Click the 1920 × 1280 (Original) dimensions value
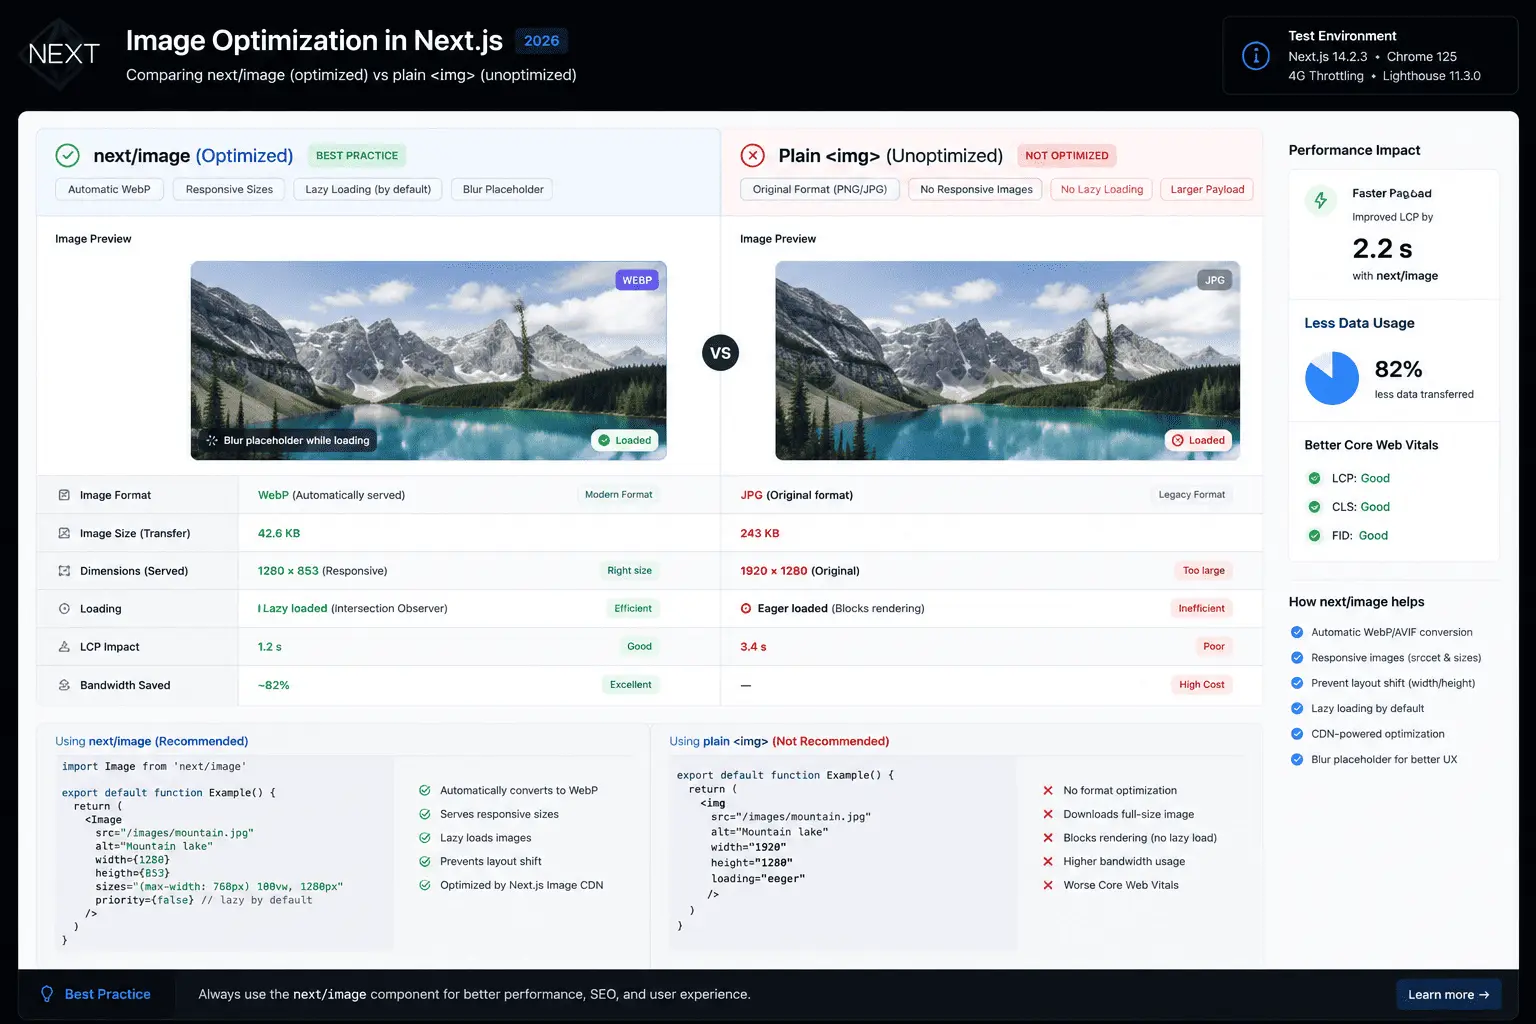Screen dimensions: 1536x1024 [800, 571]
